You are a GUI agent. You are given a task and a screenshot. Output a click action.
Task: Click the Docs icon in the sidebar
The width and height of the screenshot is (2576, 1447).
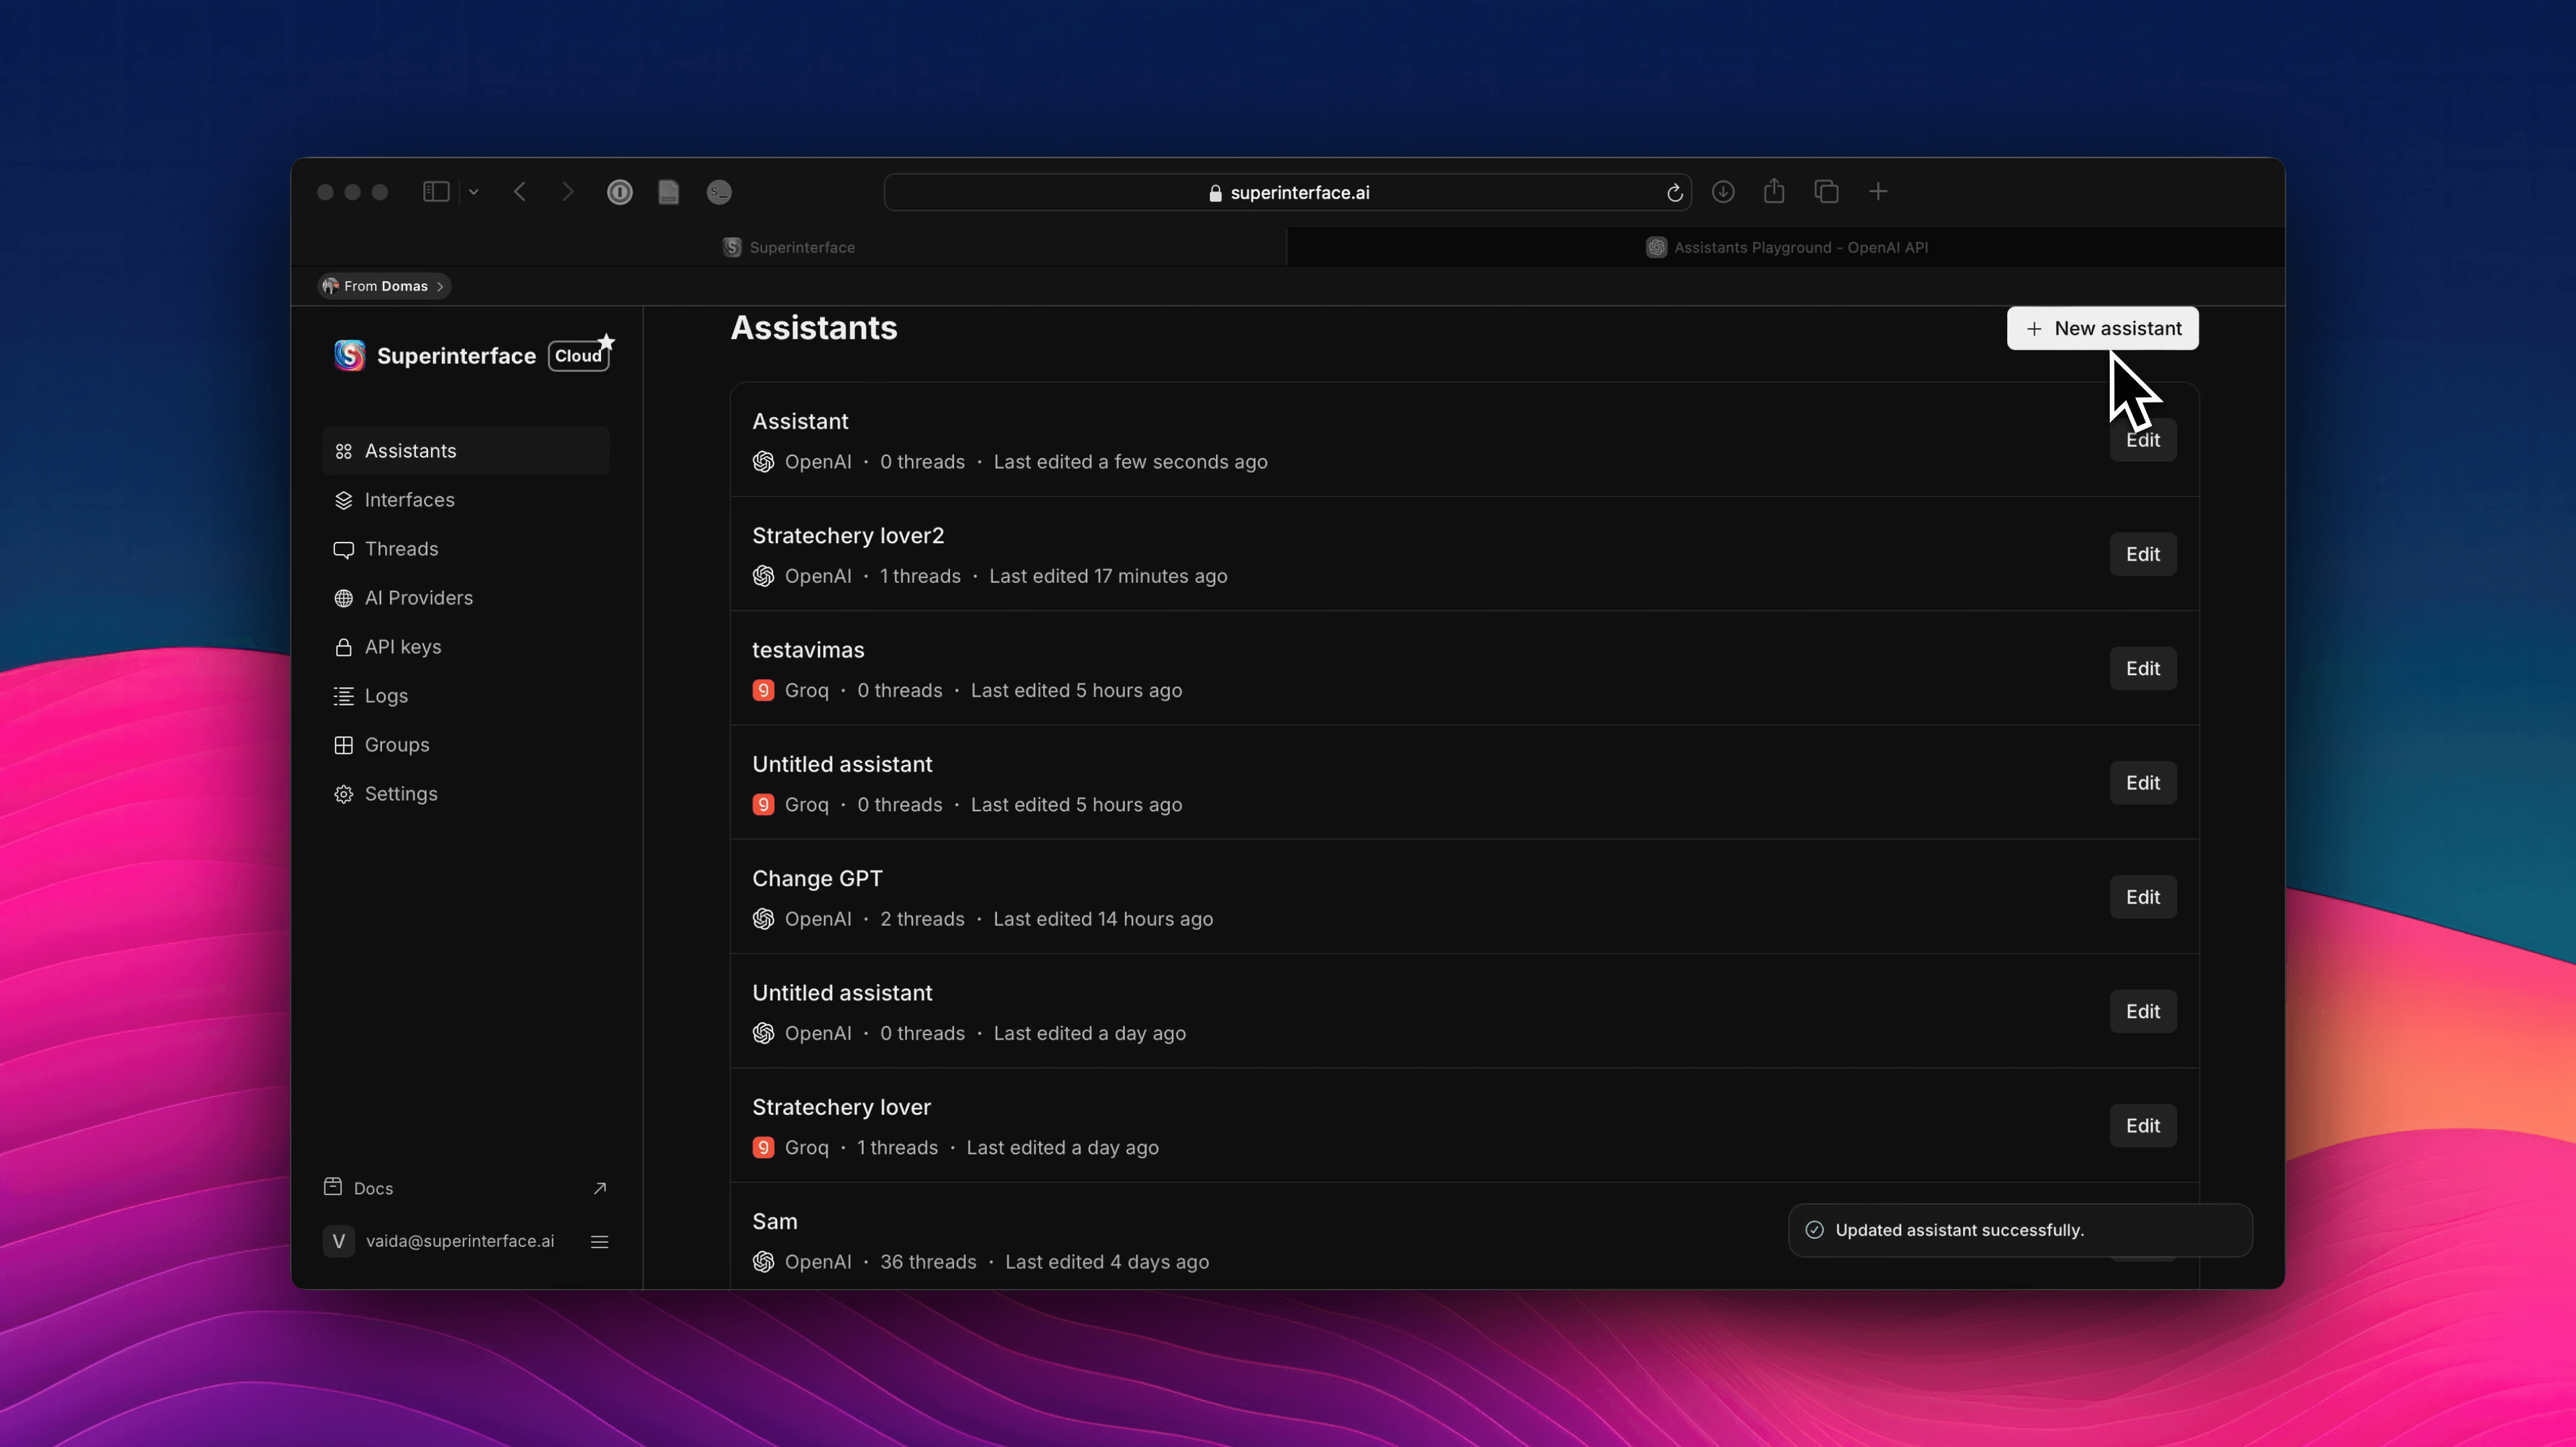(x=334, y=1187)
